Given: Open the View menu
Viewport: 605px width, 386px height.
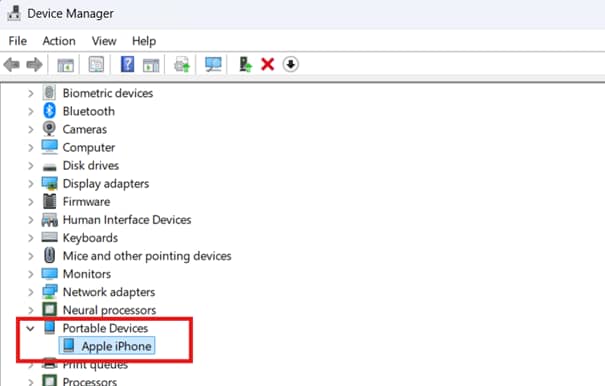Looking at the screenshot, I should point(104,41).
